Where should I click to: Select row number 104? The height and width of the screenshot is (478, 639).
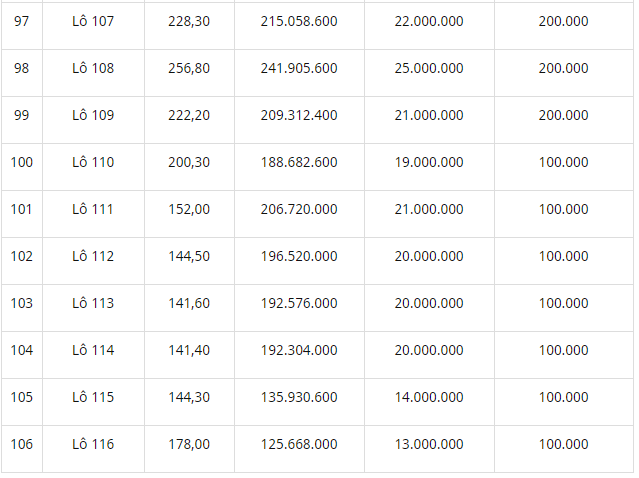point(22,350)
